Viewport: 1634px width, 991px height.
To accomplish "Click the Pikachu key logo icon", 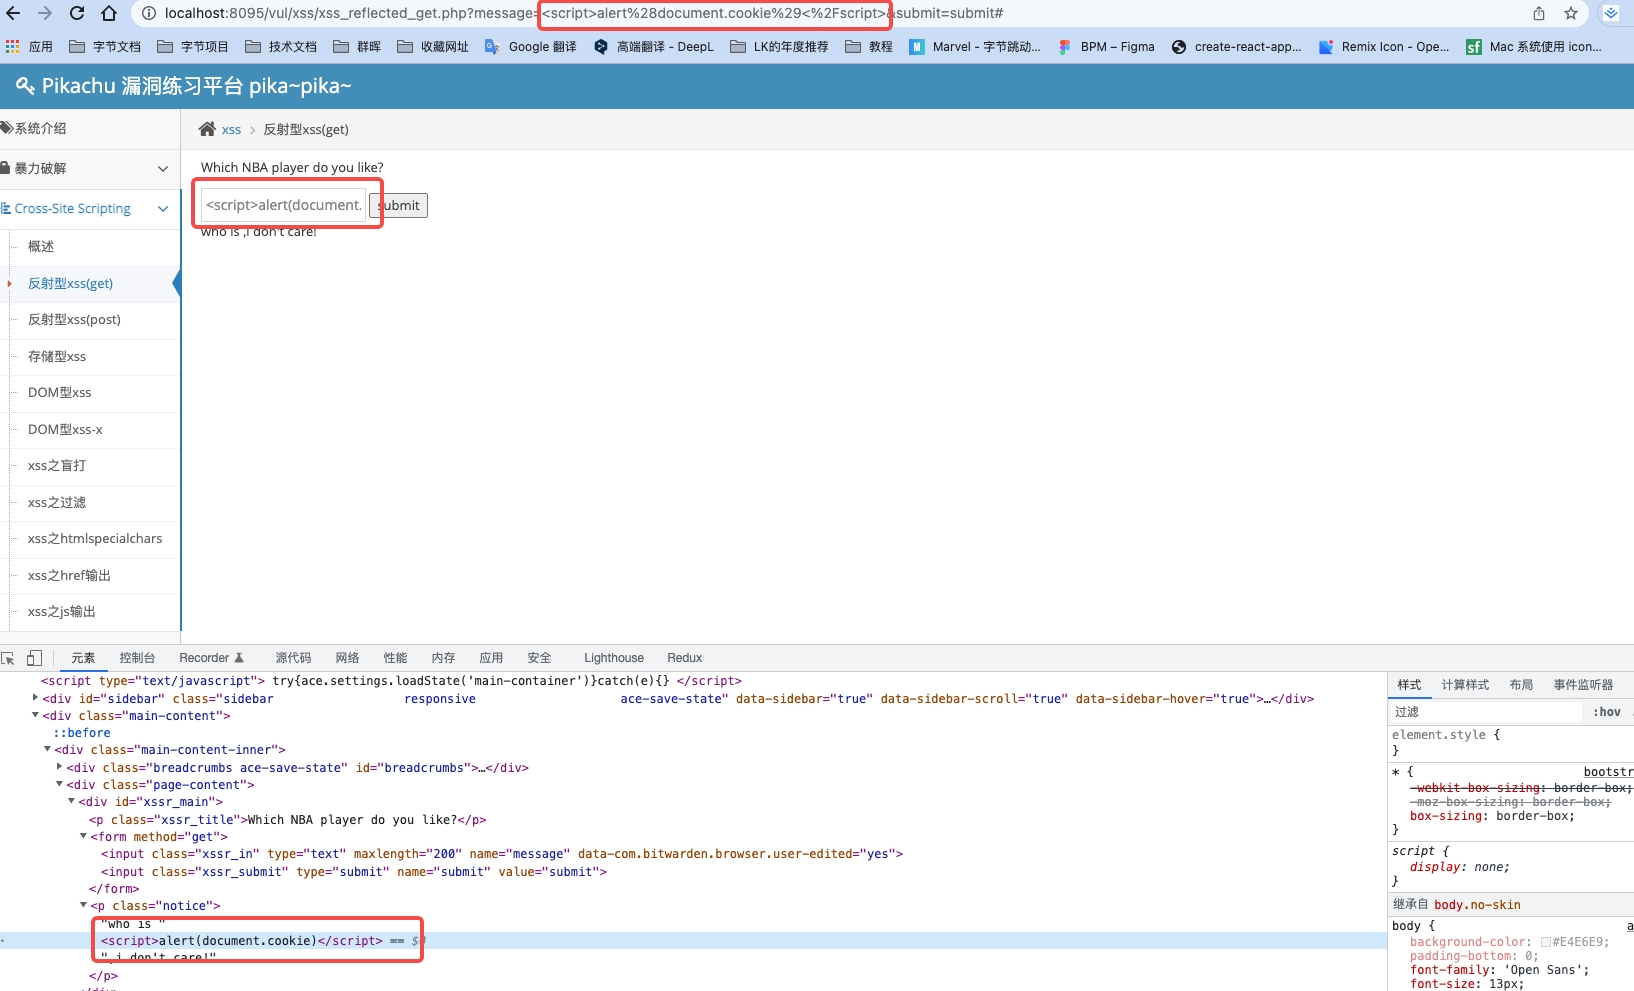I will pos(25,86).
